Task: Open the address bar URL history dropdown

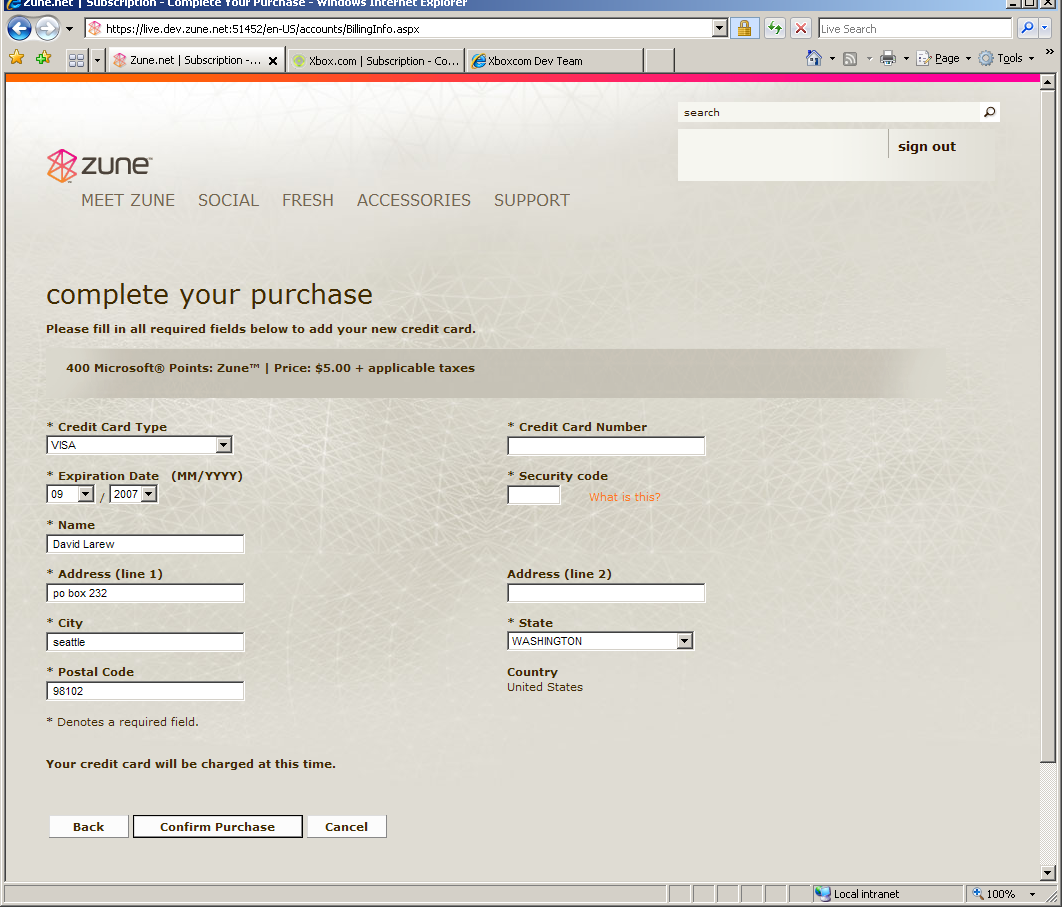Action: (x=720, y=28)
